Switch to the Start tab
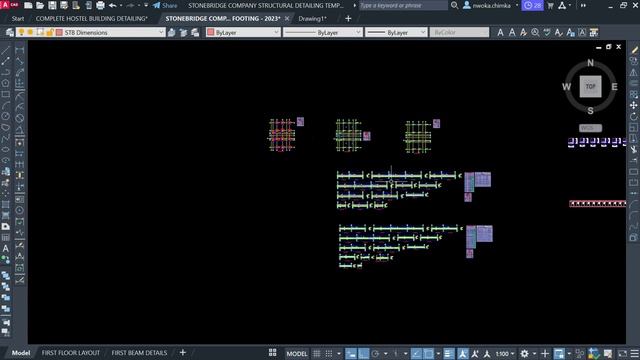The height and width of the screenshot is (360, 640). [x=18, y=19]
